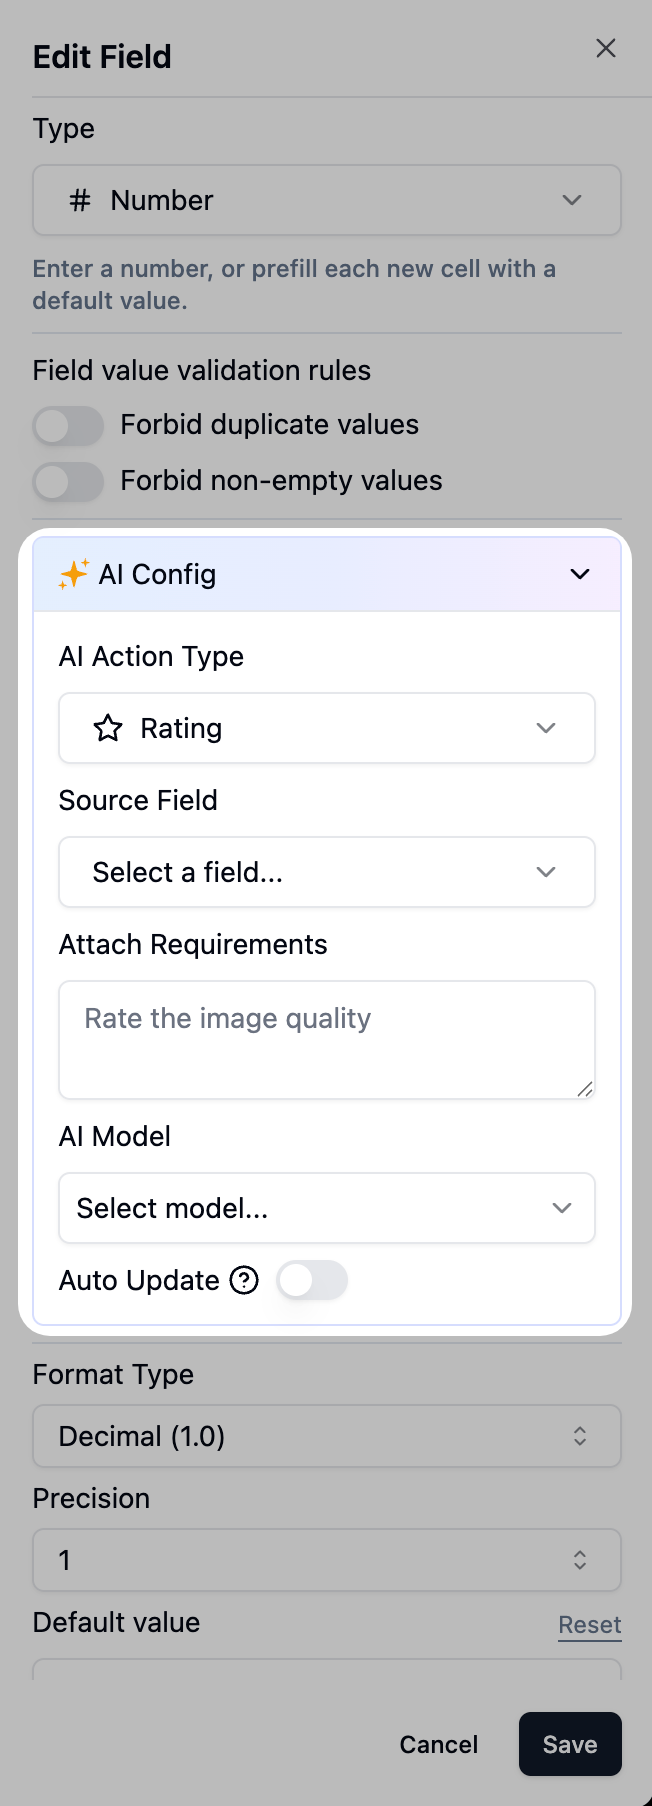This screenshot has width=652, height=1806.
Task: Click the AI Config sparkle icon
Action: (74, 574)
